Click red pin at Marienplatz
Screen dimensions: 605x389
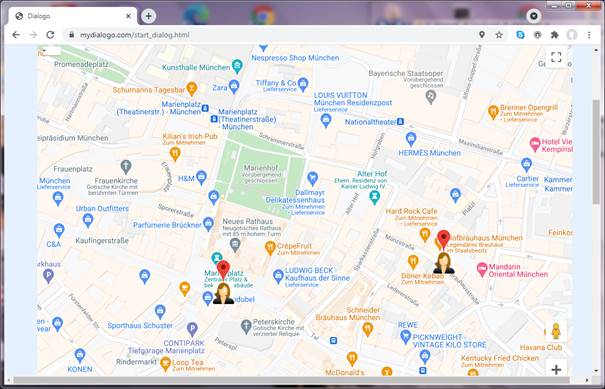pyautogui.click(x=223, y=270)
